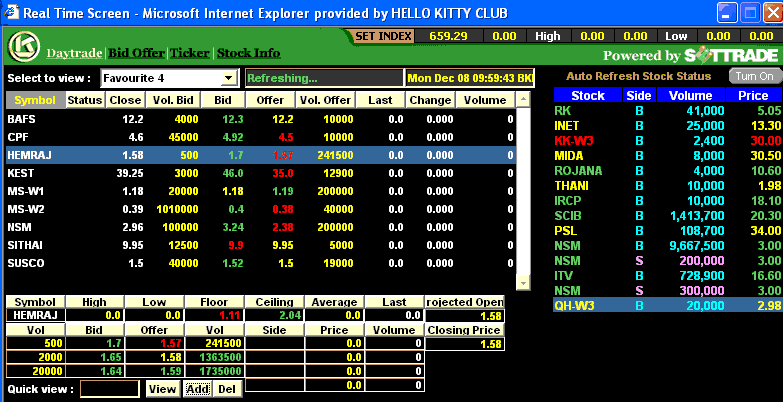Click the Close column header

coord(125,100)
